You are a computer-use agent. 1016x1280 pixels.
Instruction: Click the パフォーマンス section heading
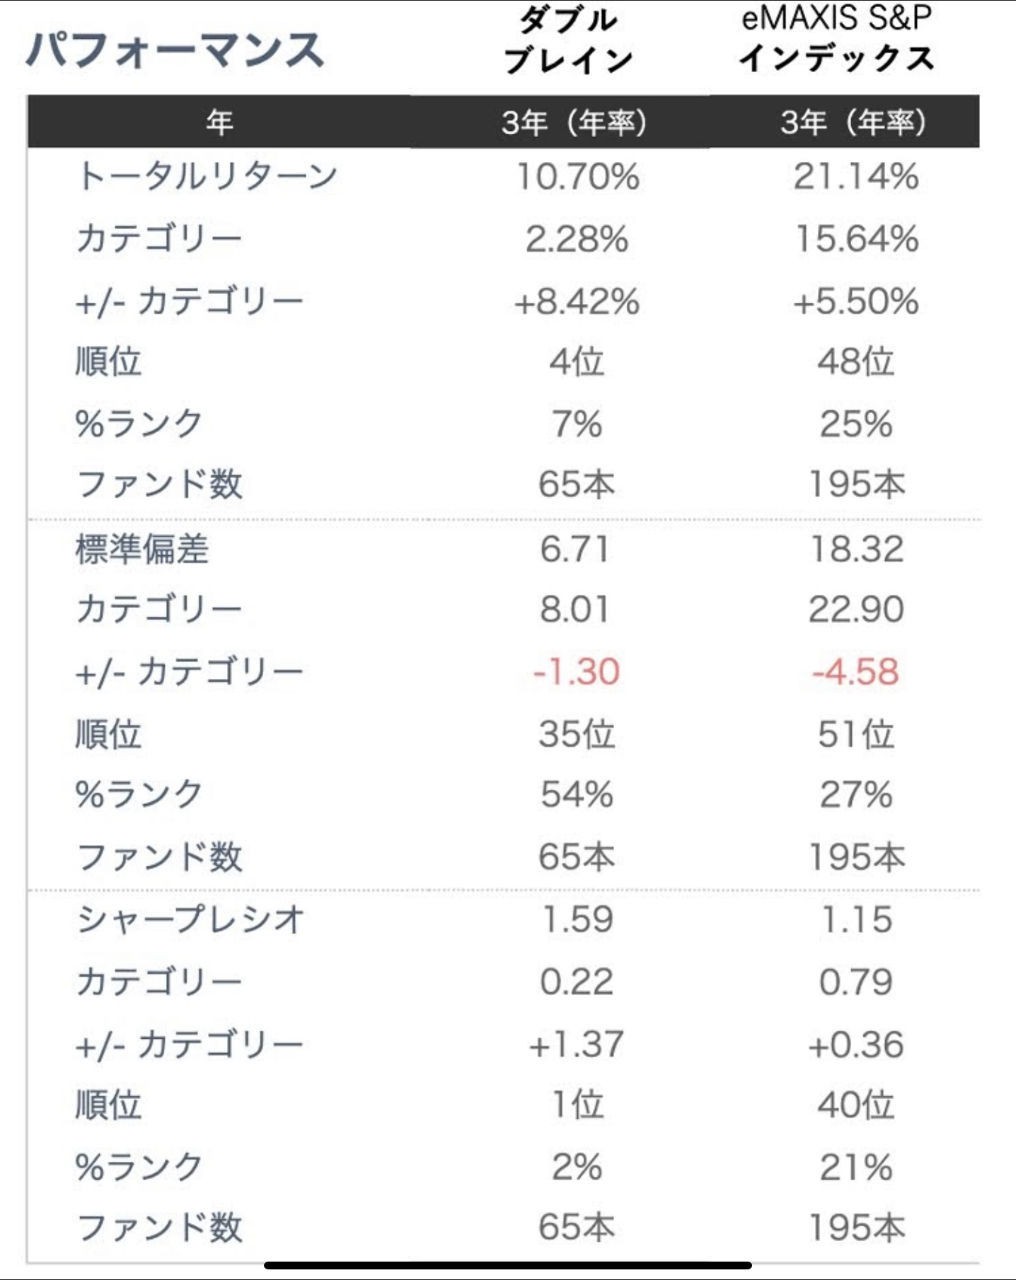176,50
